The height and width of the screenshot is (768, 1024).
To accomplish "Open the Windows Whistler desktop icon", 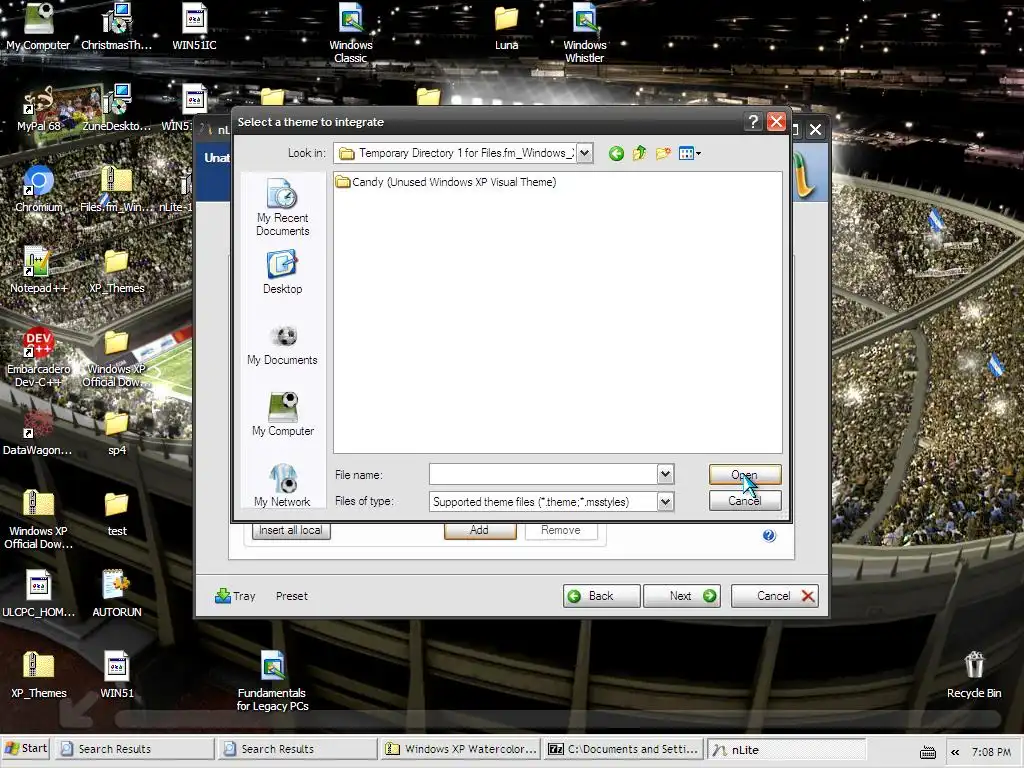I will (x=584, y=33).
